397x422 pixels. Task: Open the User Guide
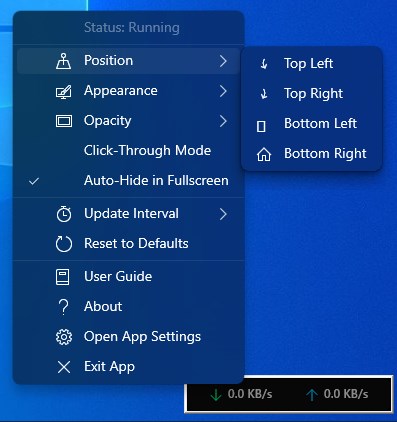tap(129, 276)
